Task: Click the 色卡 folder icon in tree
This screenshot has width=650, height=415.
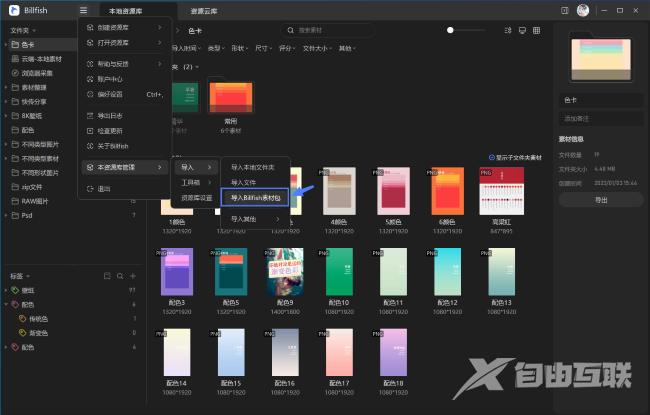Action: [15, 44]
